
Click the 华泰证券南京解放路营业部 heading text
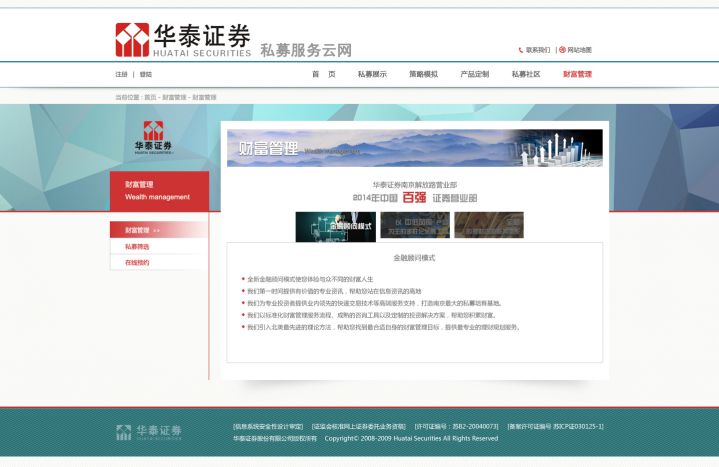coord(415,185)
